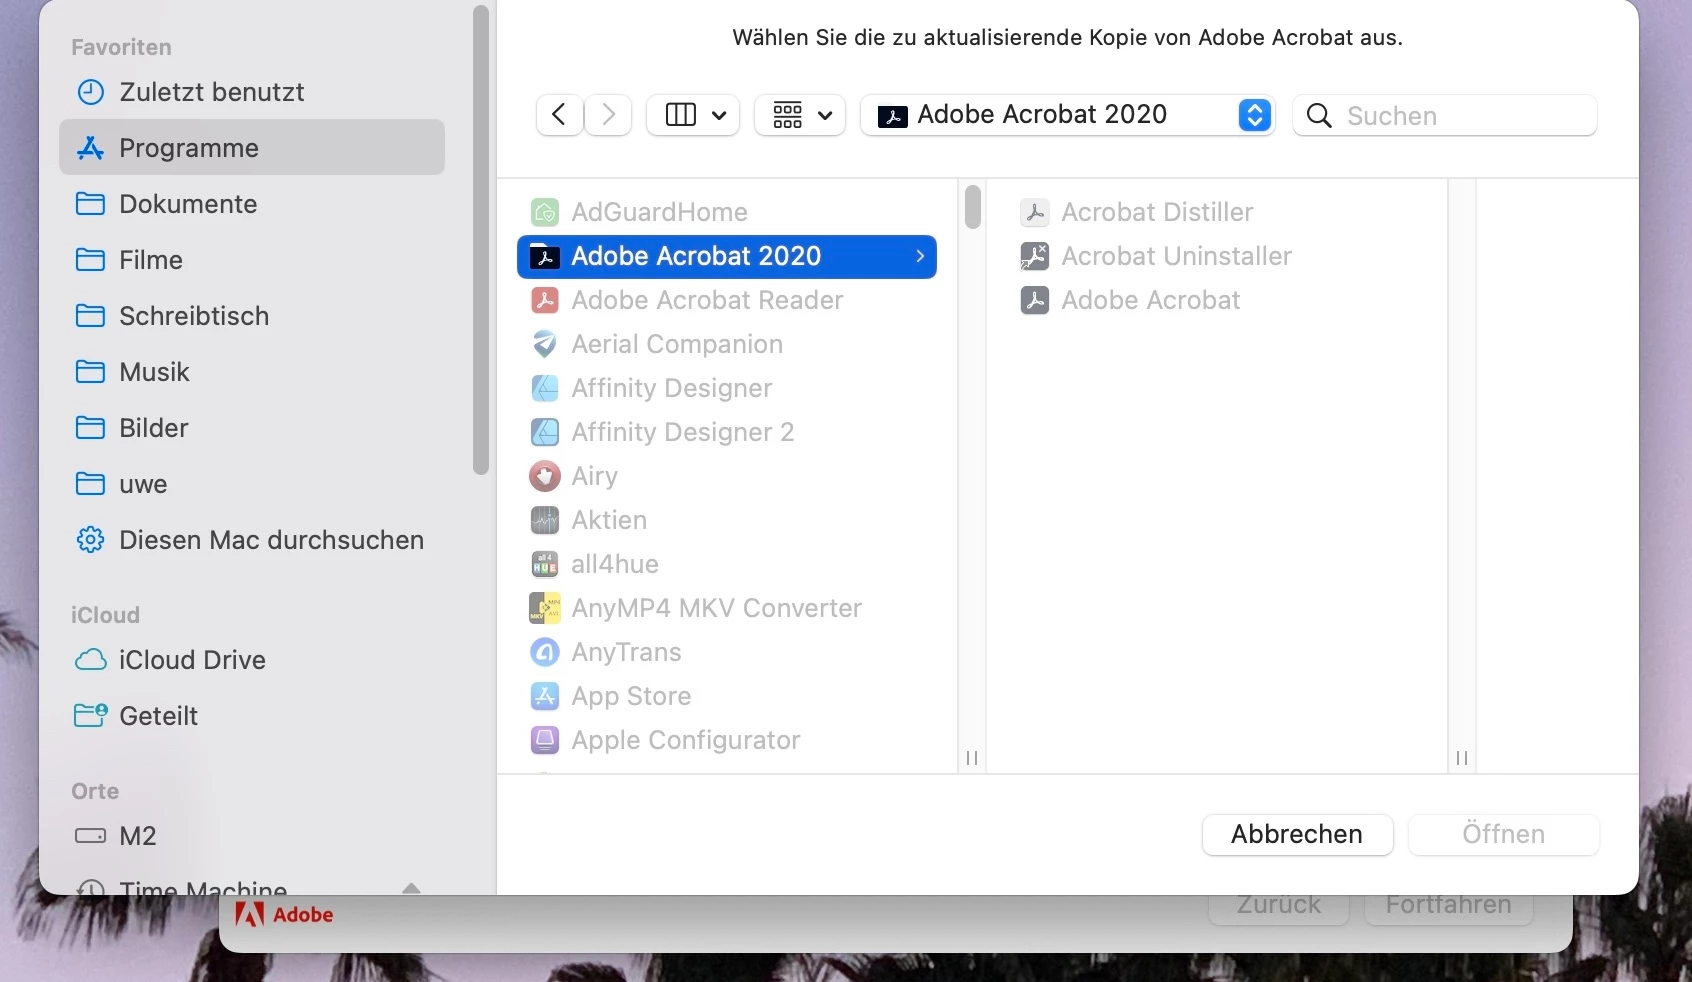The image size is (1692, 982).
Task: Click the Programme app-store style icon
Action: 90,148
